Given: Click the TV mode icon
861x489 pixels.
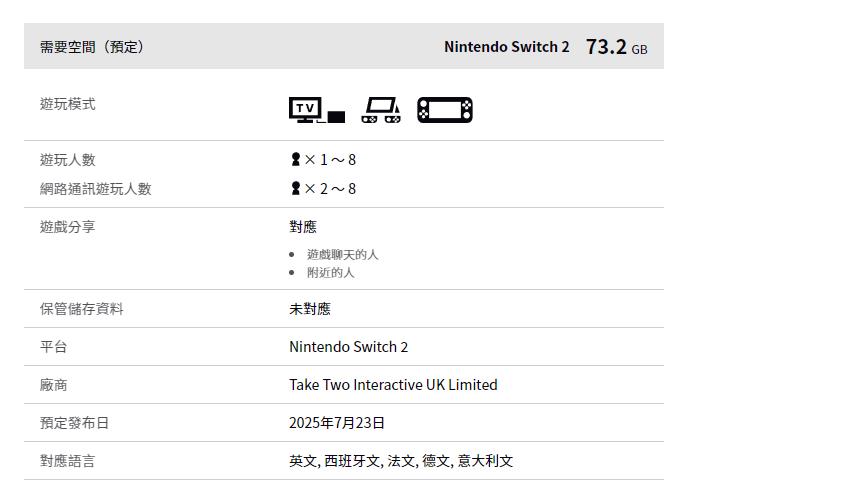Looking at the screenshot, I should pos(316,110).
